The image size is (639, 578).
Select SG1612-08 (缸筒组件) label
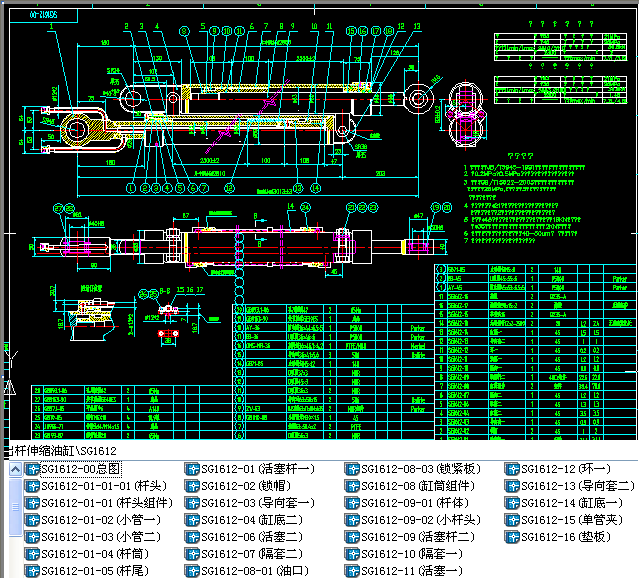tap(418, 486)
